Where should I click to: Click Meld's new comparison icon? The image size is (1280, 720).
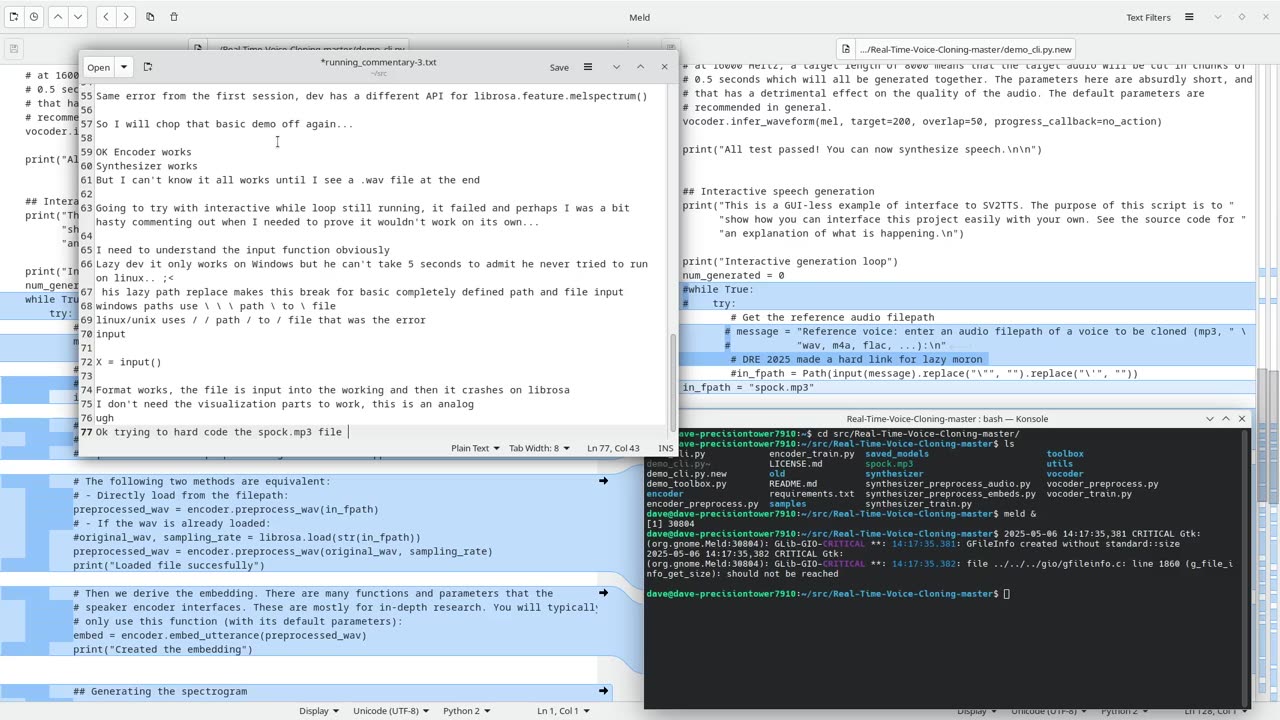pyautogui.click(x=14, y=17)
